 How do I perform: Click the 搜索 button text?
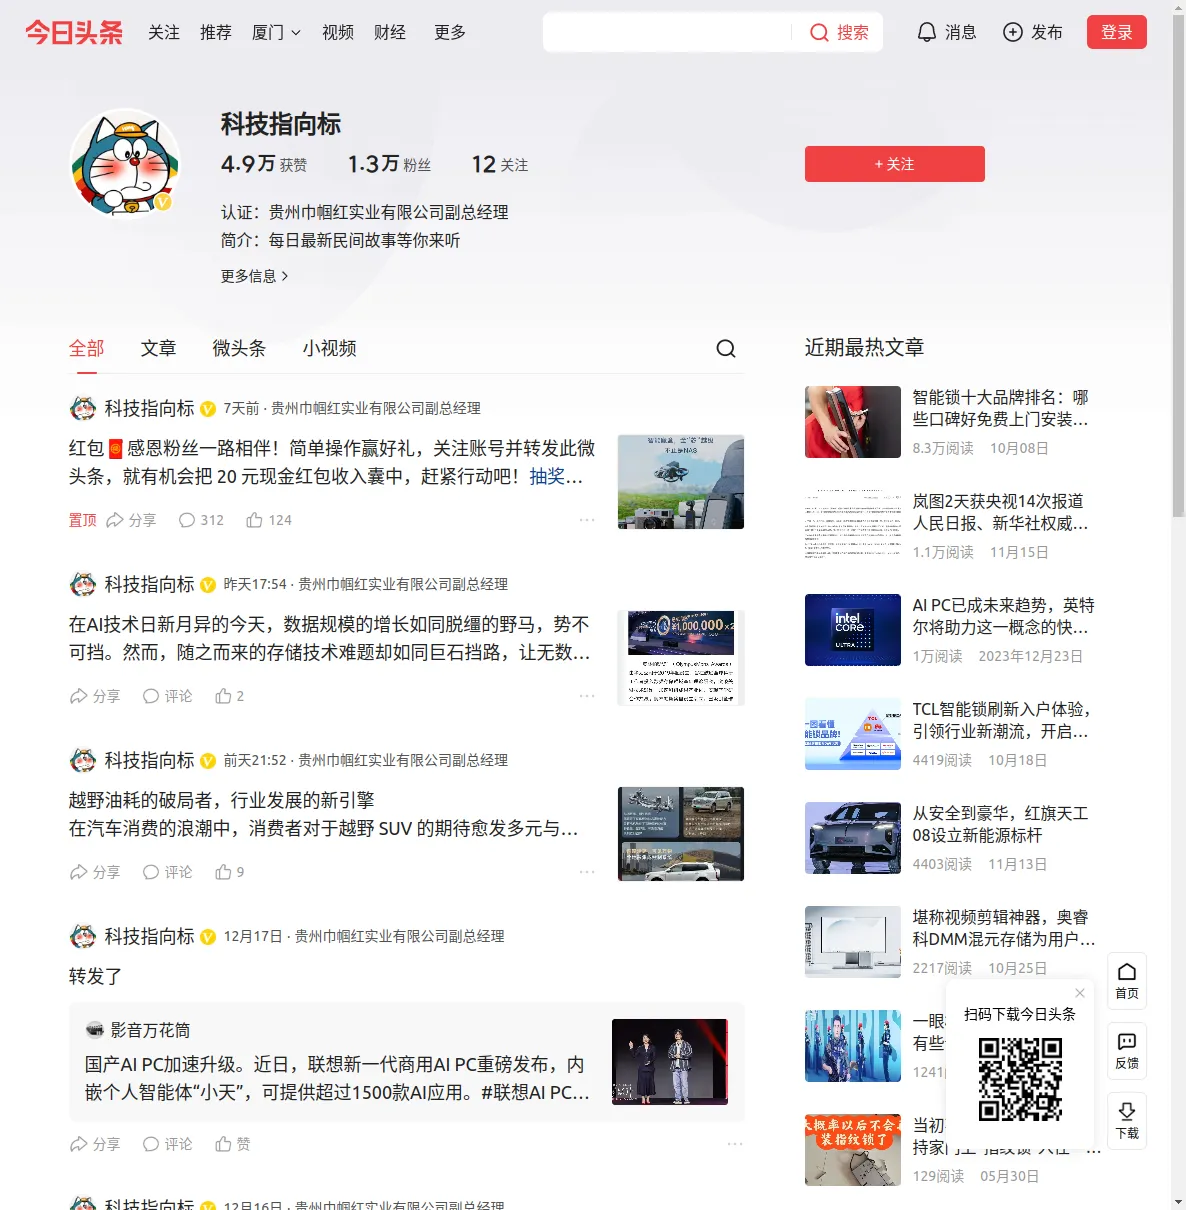pos(853,33)
